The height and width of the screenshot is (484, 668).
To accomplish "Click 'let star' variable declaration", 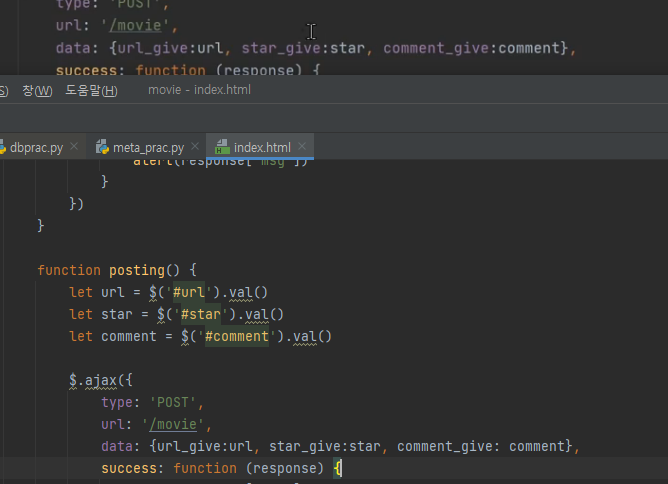I will tap(101, 314).
